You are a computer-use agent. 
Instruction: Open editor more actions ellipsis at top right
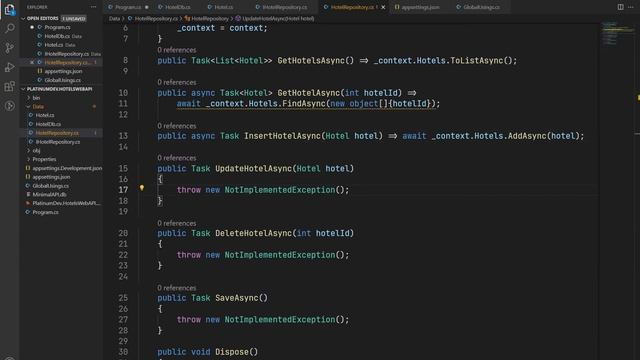[x=631, y=7]
